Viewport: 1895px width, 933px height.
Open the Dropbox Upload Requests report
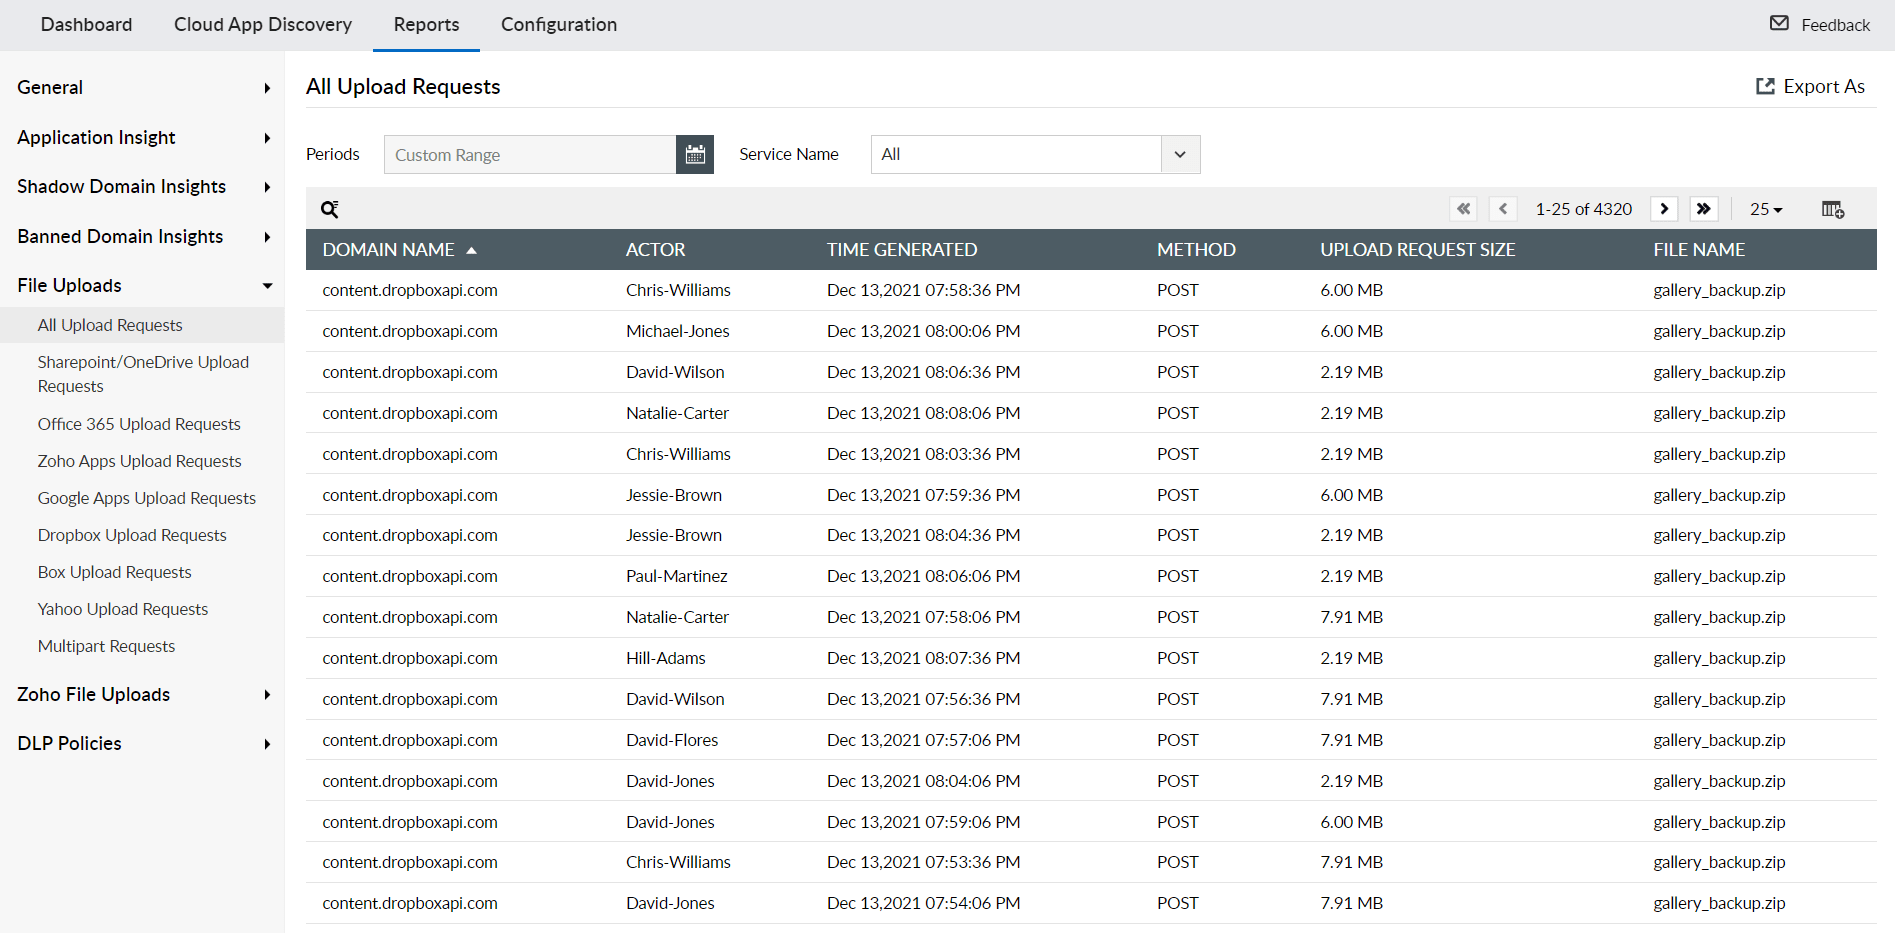point(131,534)
